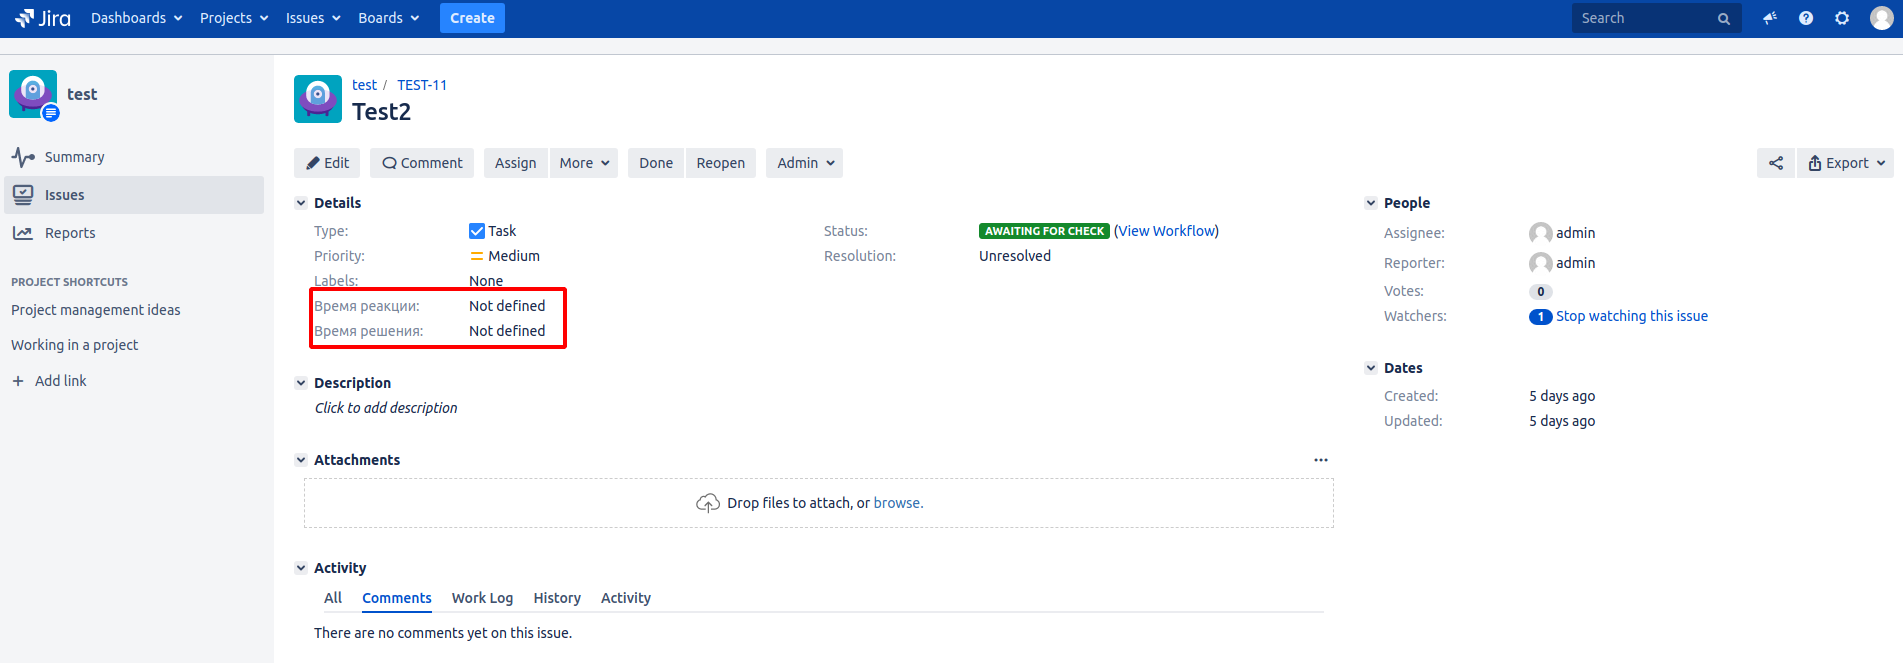Open Working in a project shortcut
The height and width of the screenshot is (663, 1903).
[75, 345]
